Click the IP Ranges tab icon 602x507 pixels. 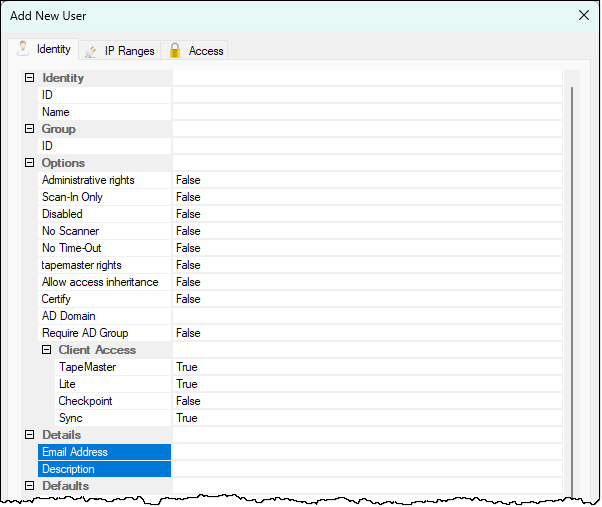[x=92, y=50]
